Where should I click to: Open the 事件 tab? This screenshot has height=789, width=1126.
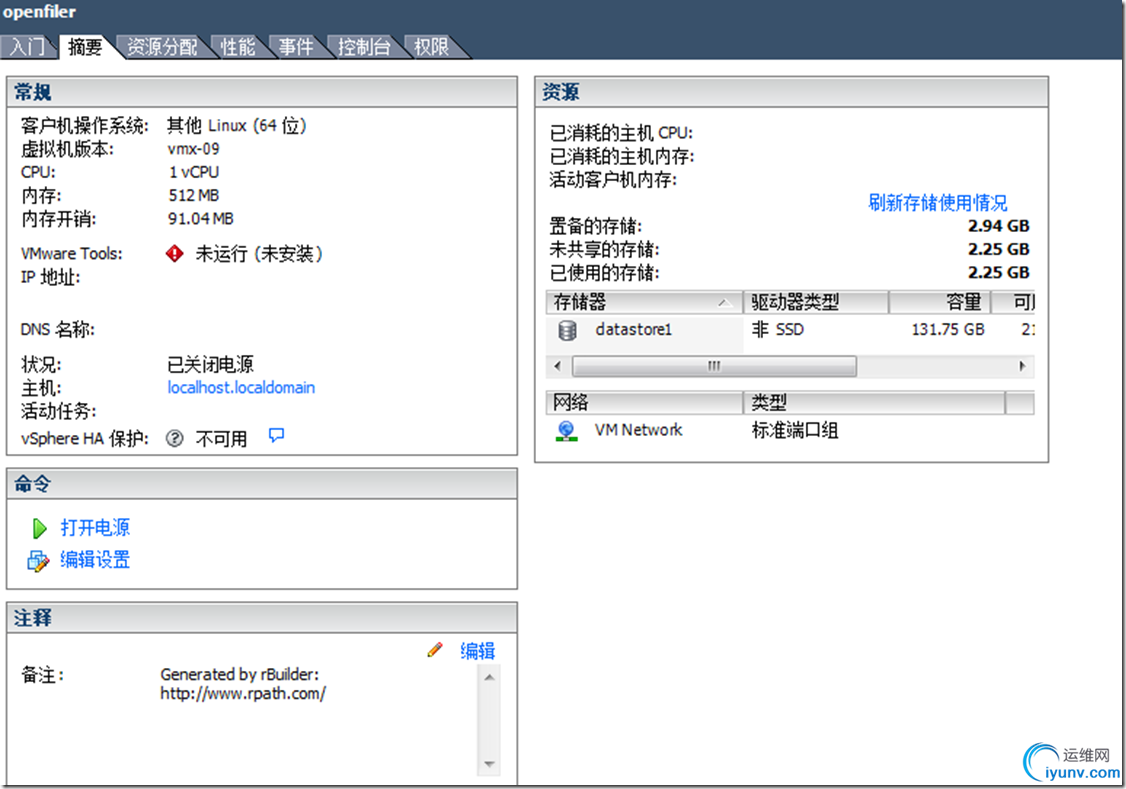296,46
